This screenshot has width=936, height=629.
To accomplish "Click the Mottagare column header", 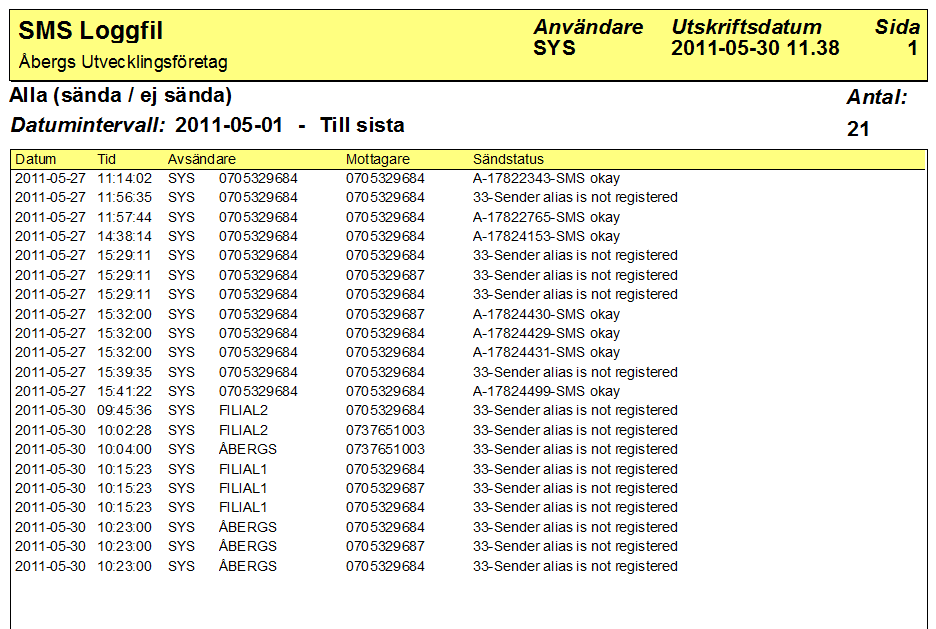I will [378, 159].
